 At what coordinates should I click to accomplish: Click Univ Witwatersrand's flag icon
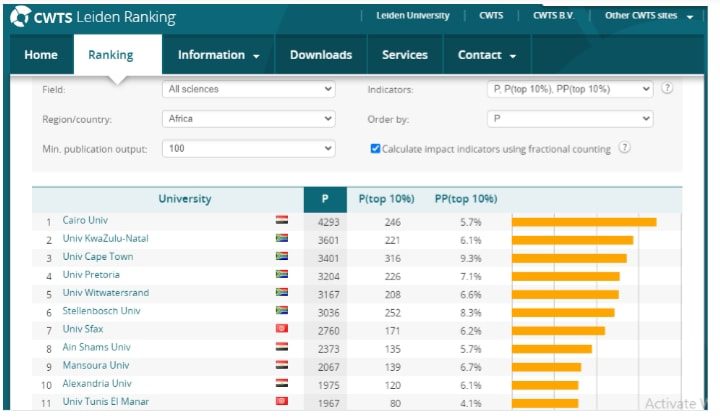(x=282, y=292)
